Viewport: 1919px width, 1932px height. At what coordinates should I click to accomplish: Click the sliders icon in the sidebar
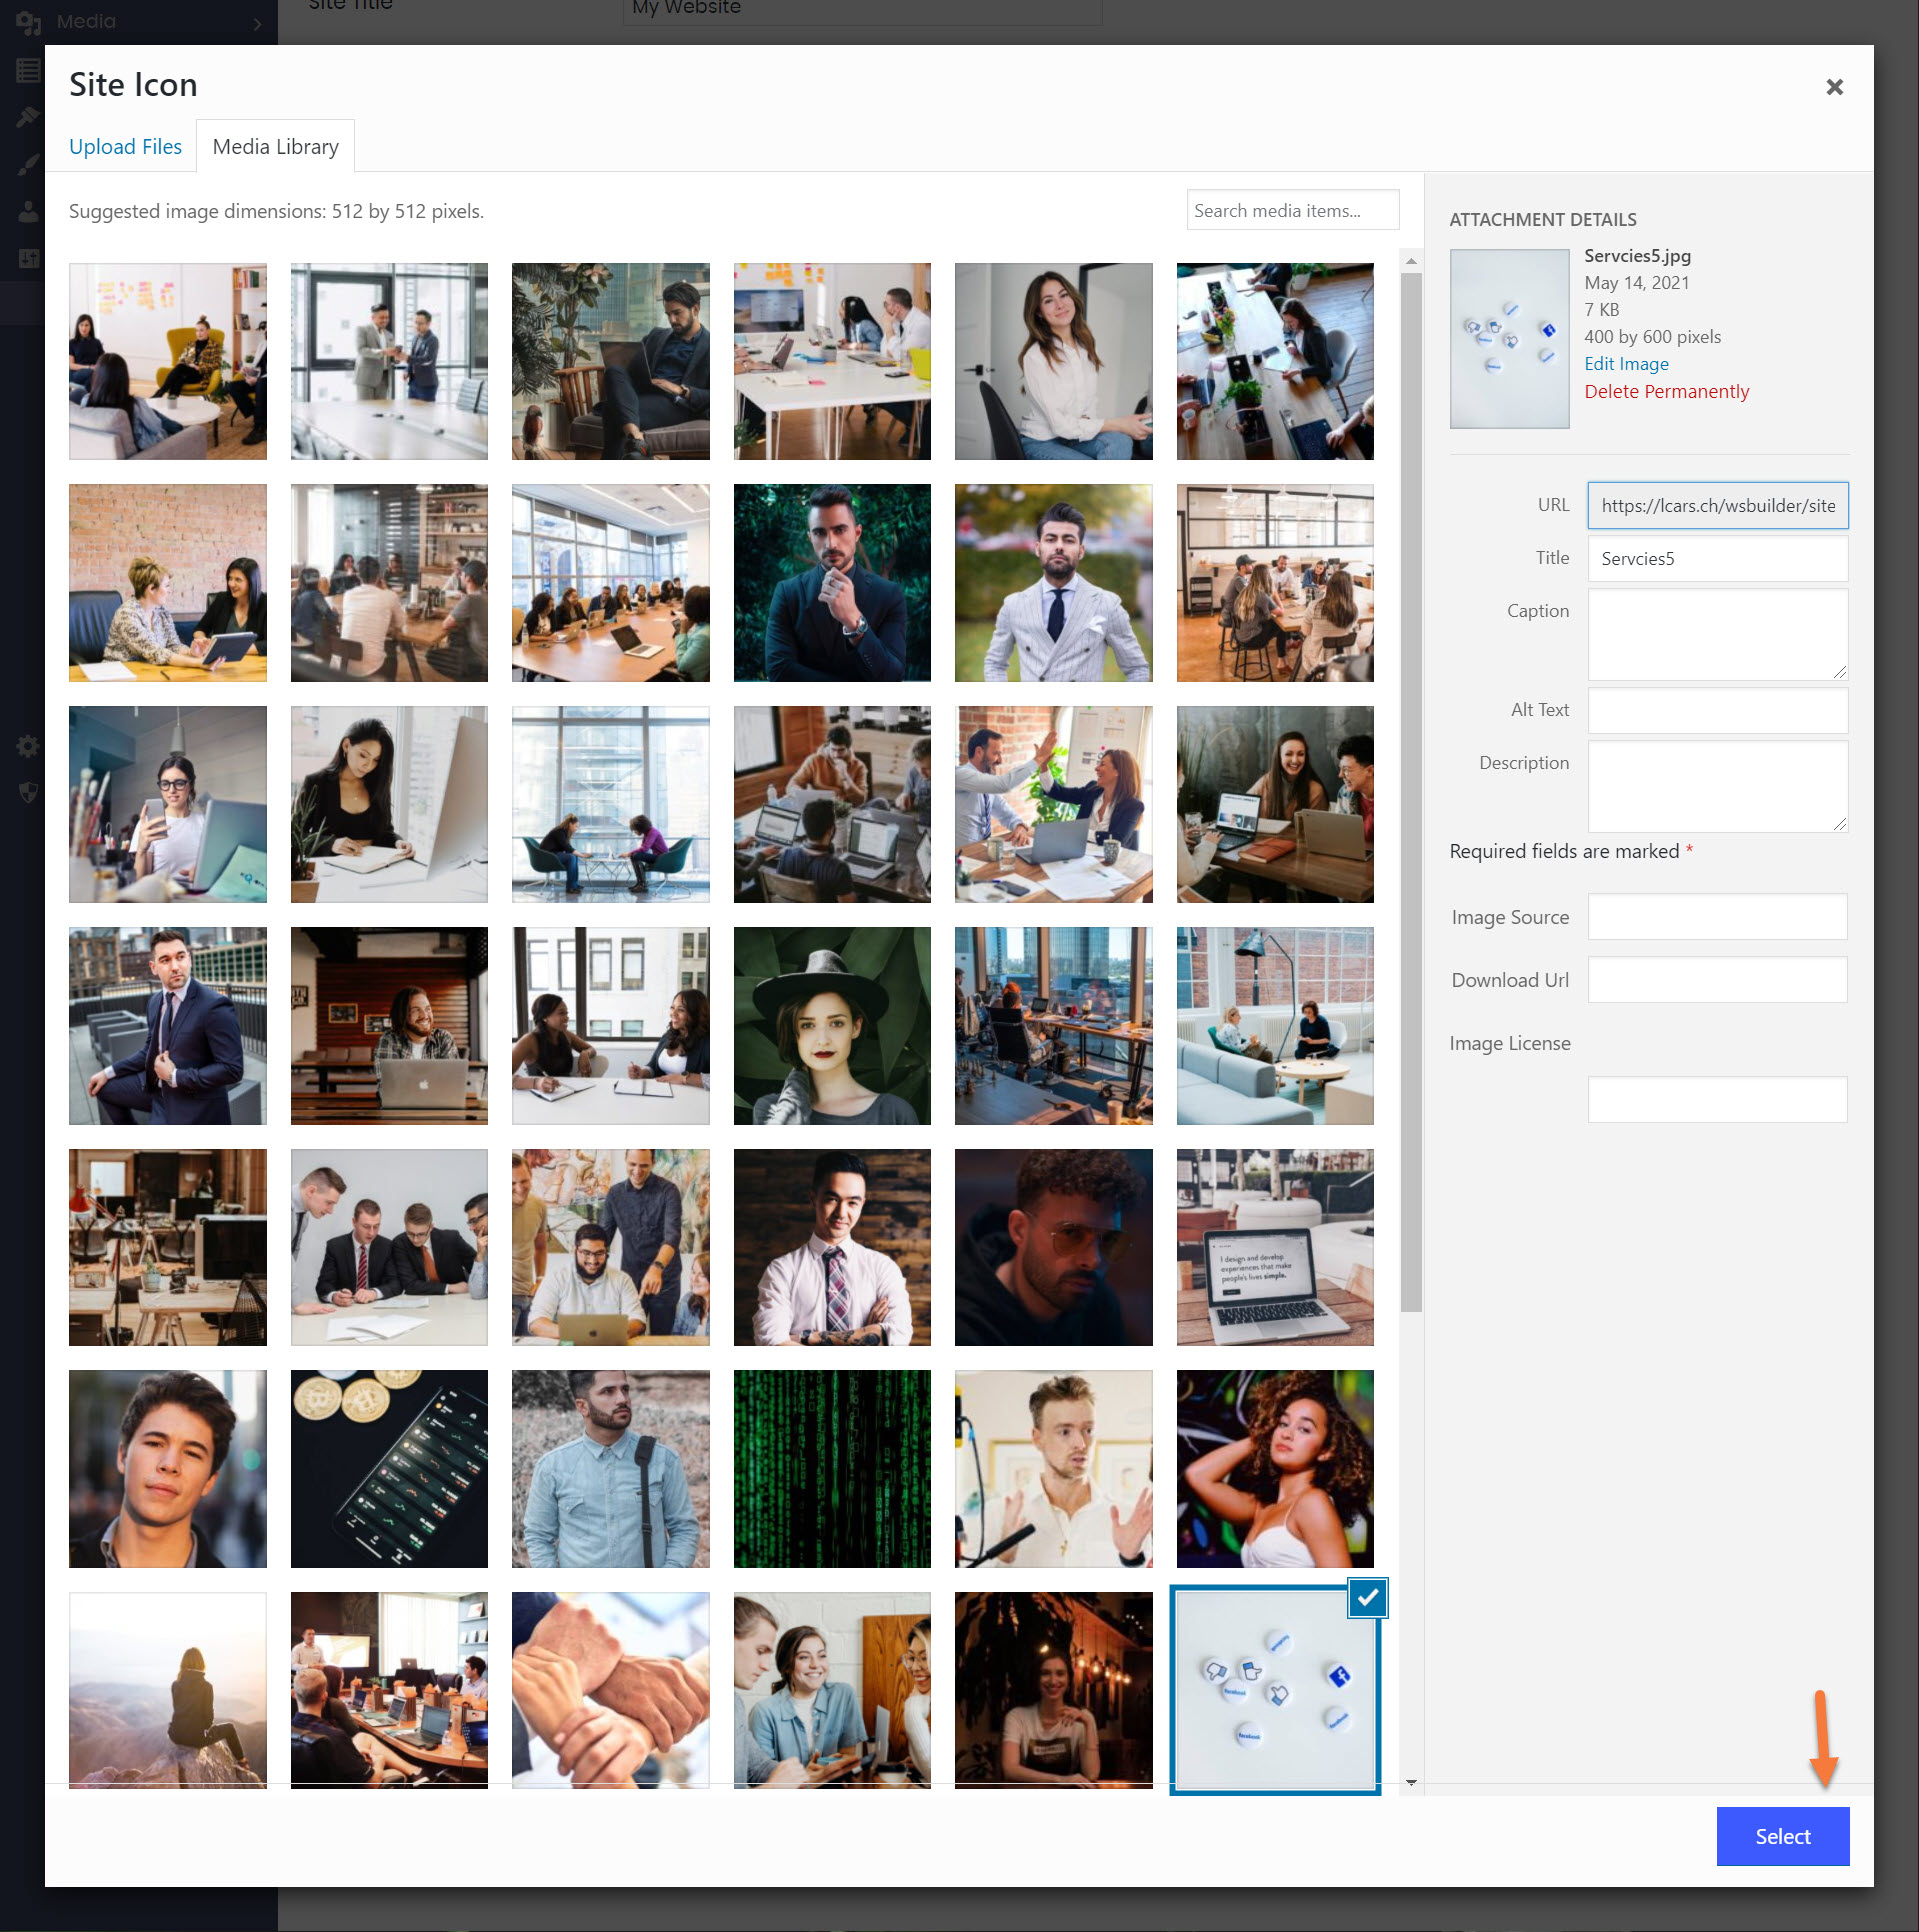(x=28, y=258)
